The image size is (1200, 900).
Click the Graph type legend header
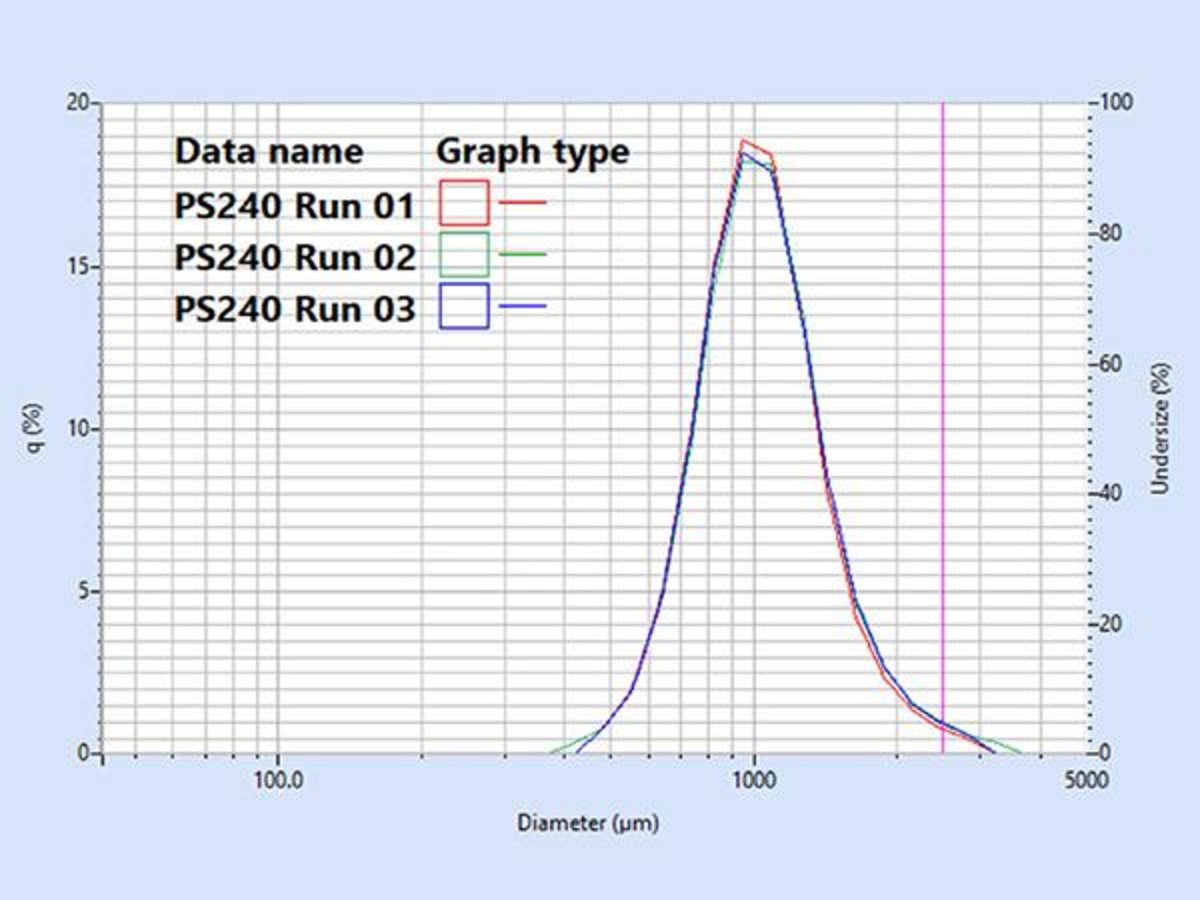tap(533, 152)
